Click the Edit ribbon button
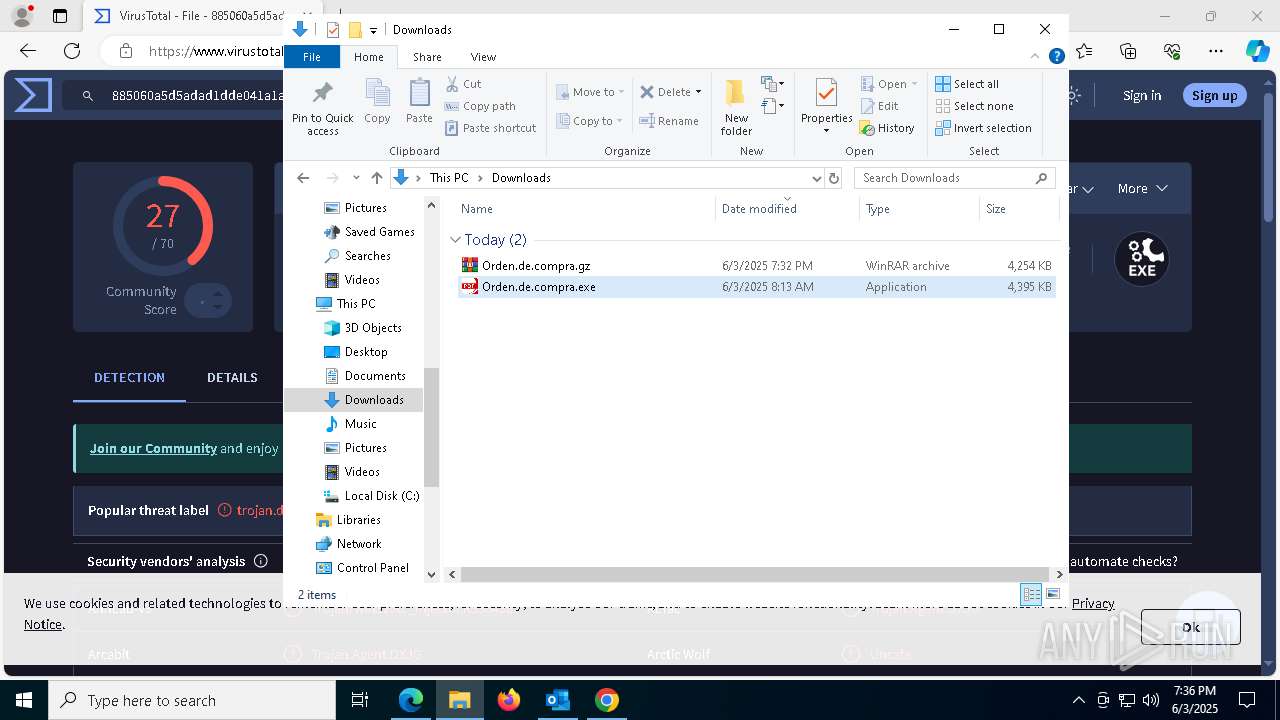Image resolution: width=1280 pixels, height=720 pixels. (879, 106)
